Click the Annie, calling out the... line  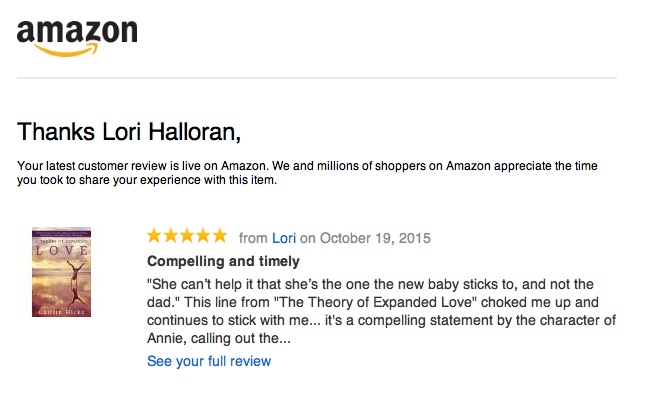[x=219, y=338]
